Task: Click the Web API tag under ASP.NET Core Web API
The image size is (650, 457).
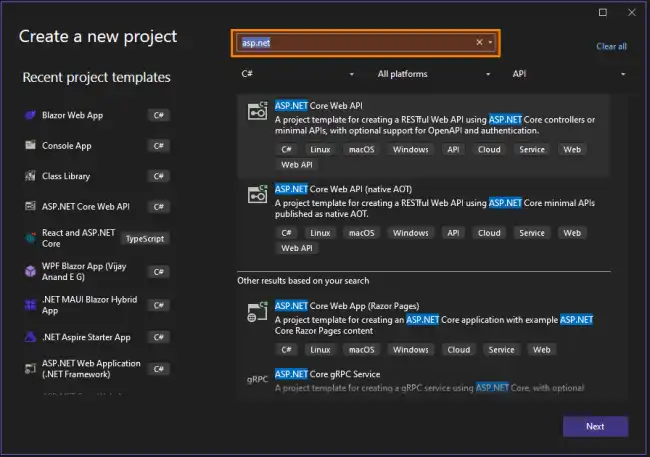Action: (297, 165)
